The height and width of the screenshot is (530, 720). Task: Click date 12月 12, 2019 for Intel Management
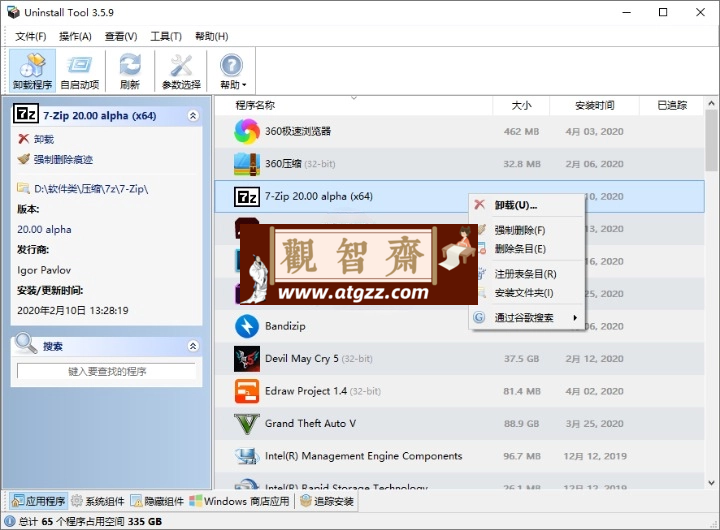coord(595,456)
